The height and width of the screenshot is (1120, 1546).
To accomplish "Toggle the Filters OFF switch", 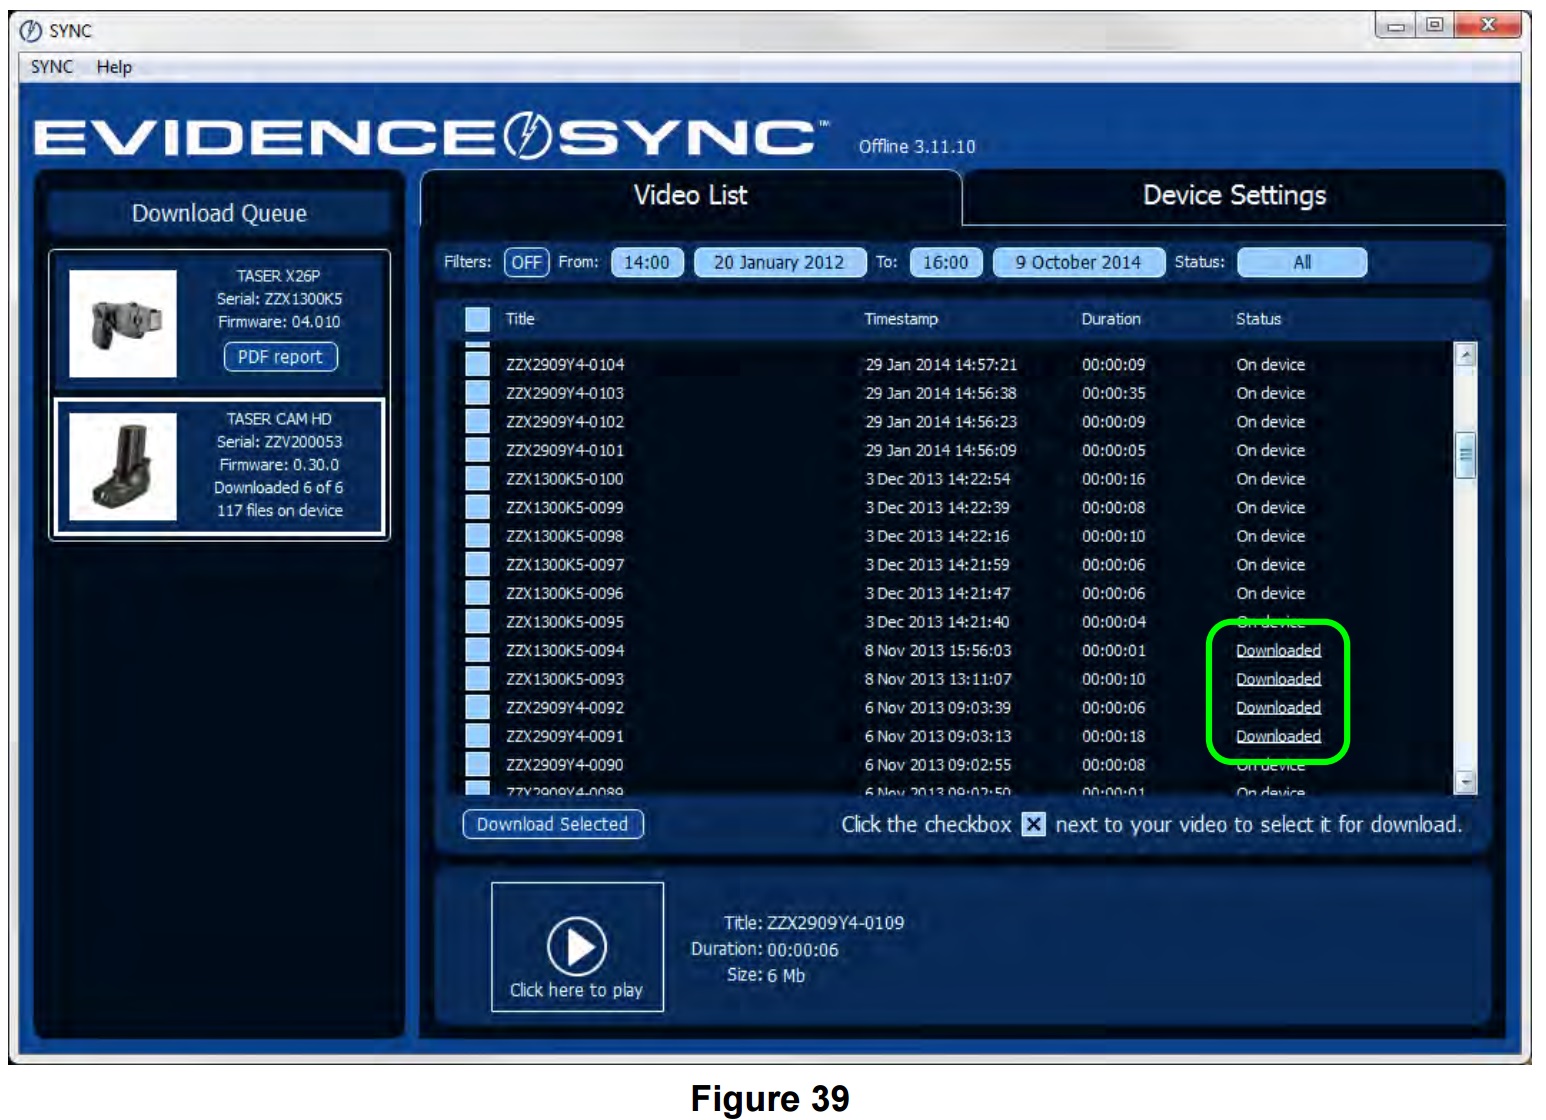I will pos(528,264).
